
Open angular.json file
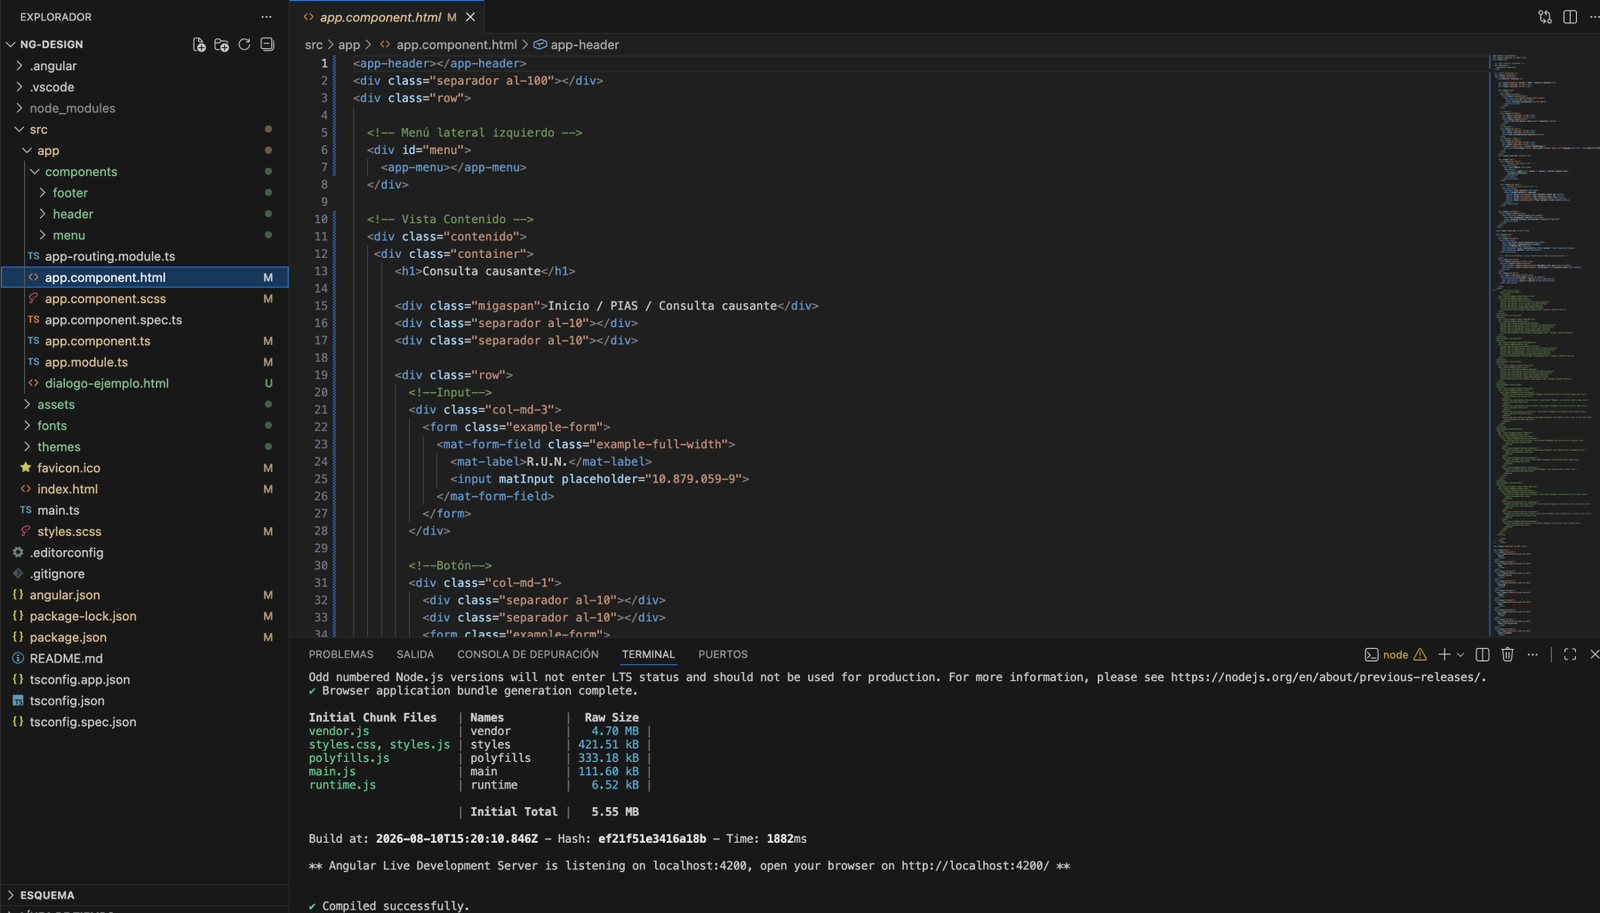click(144, 595)
